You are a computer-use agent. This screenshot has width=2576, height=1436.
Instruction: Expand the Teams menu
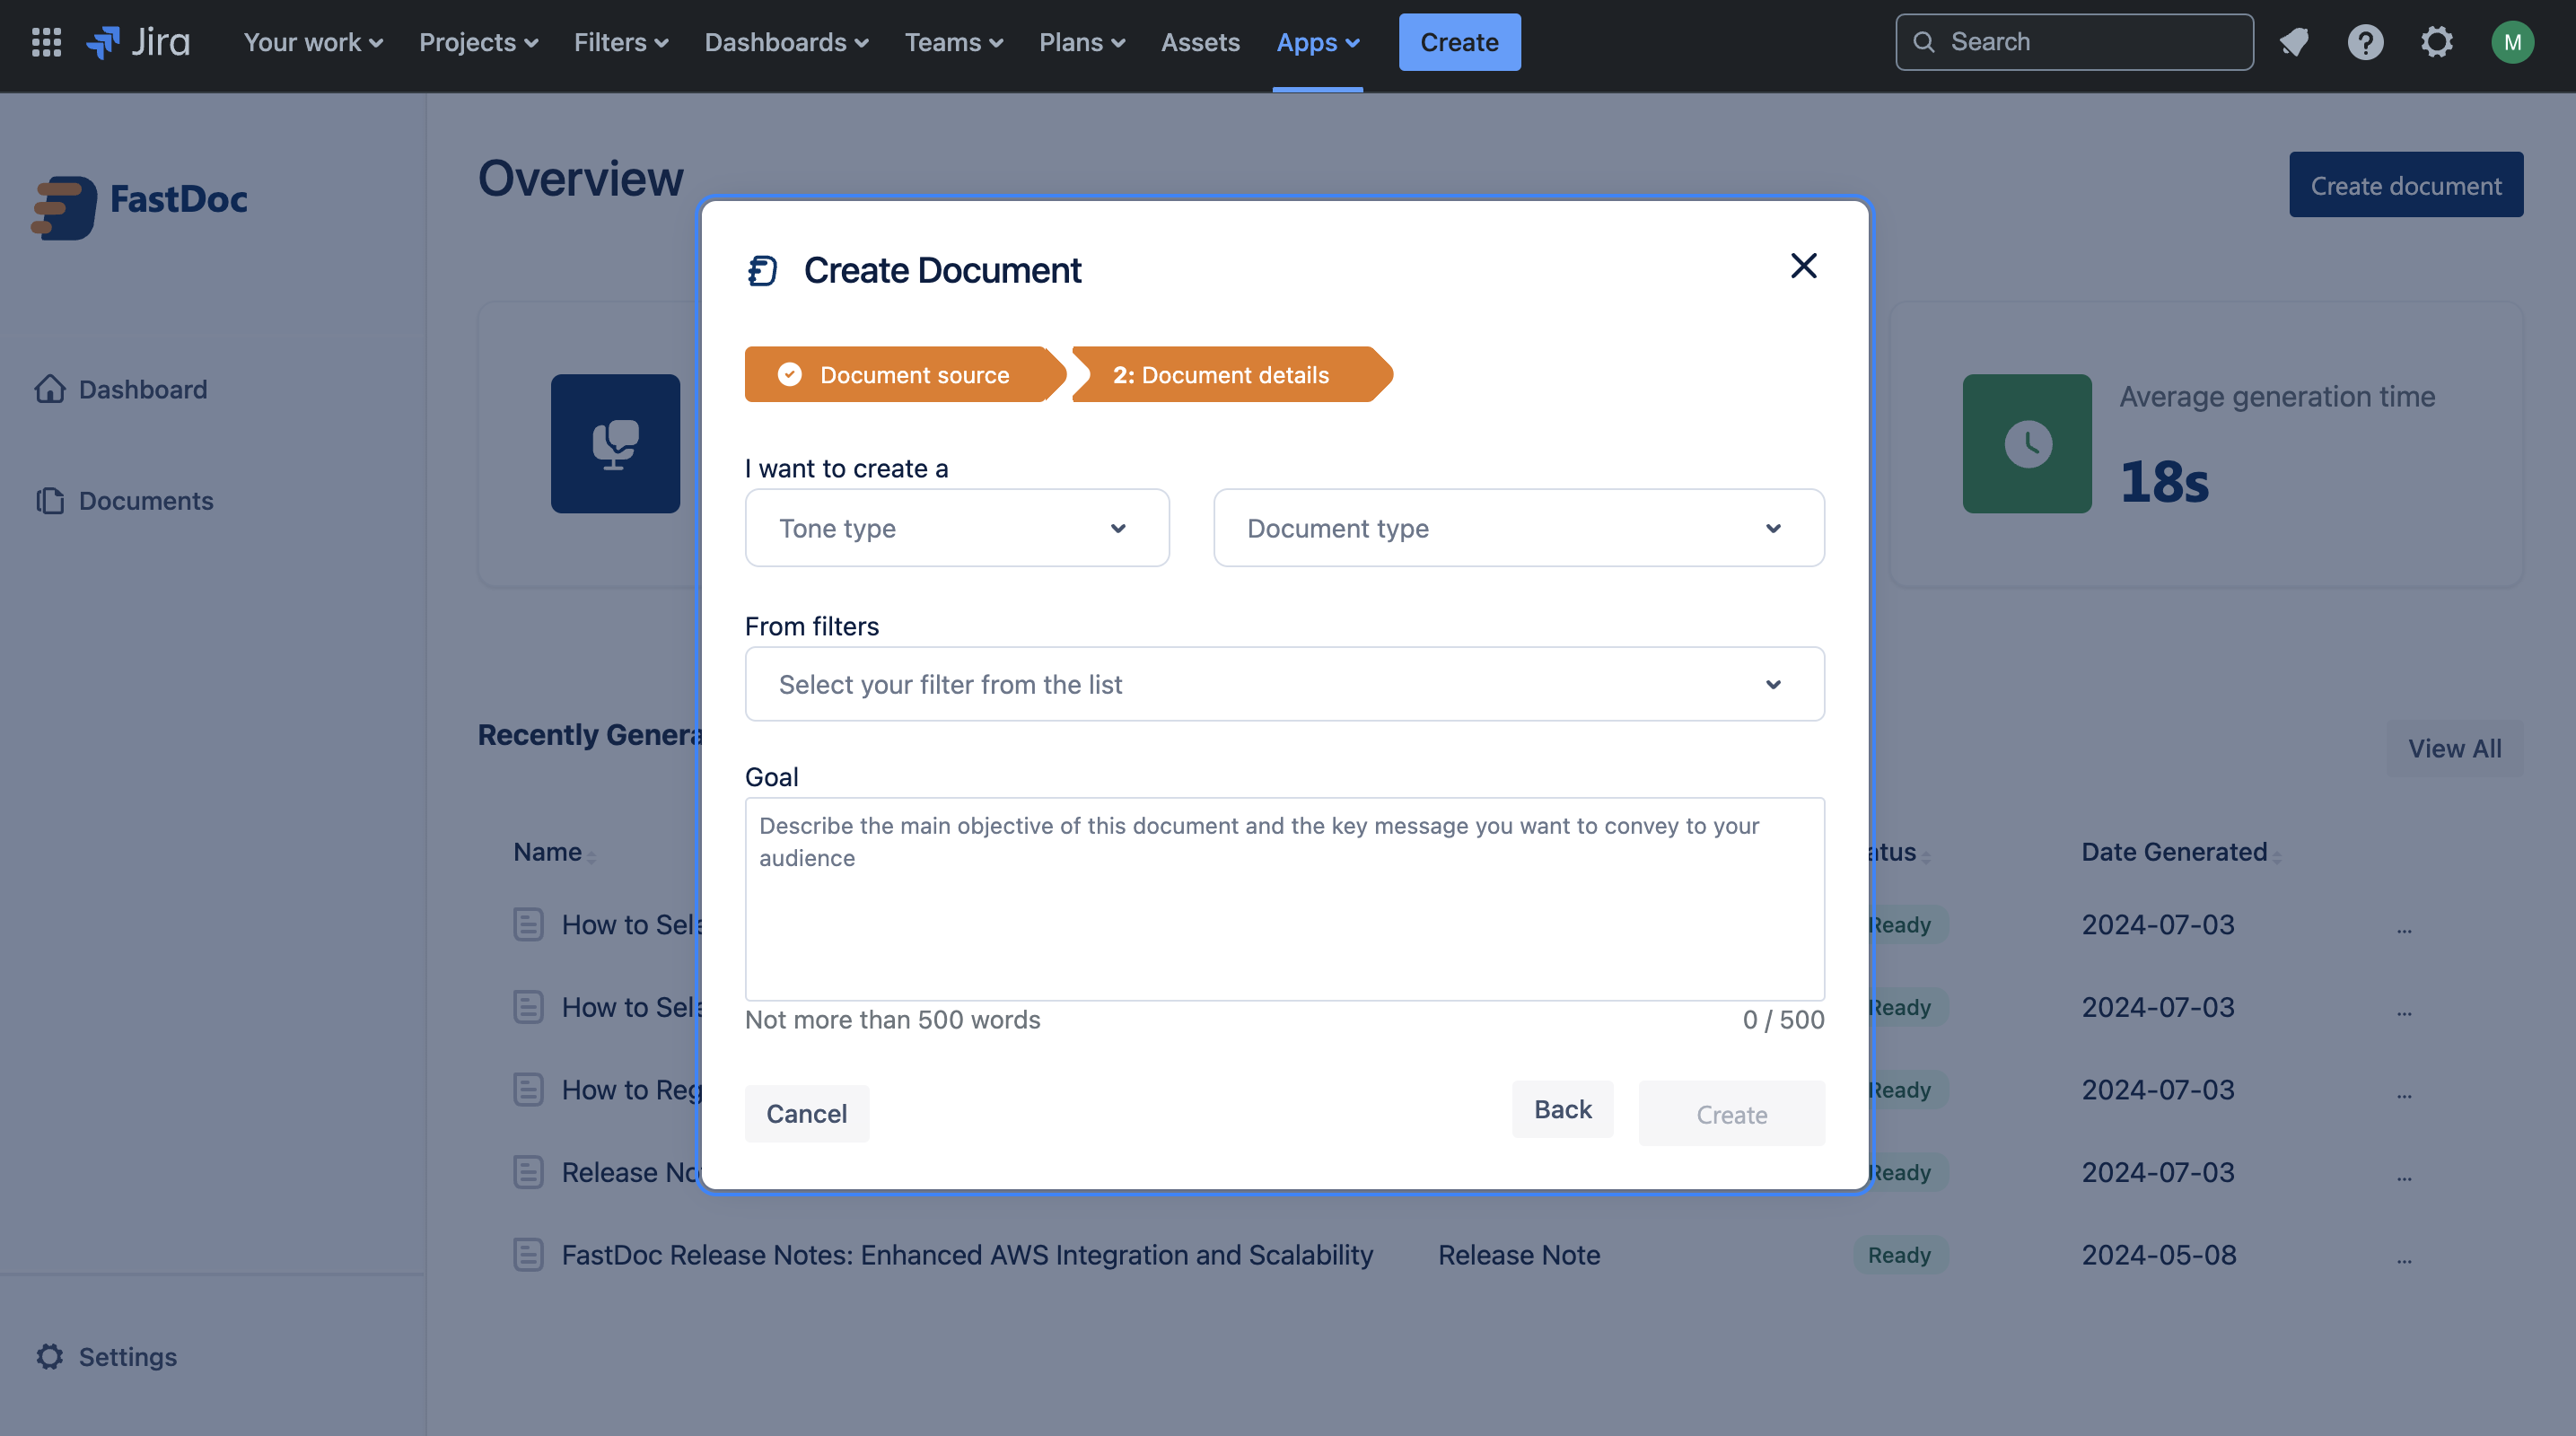[x=953, y=42]
